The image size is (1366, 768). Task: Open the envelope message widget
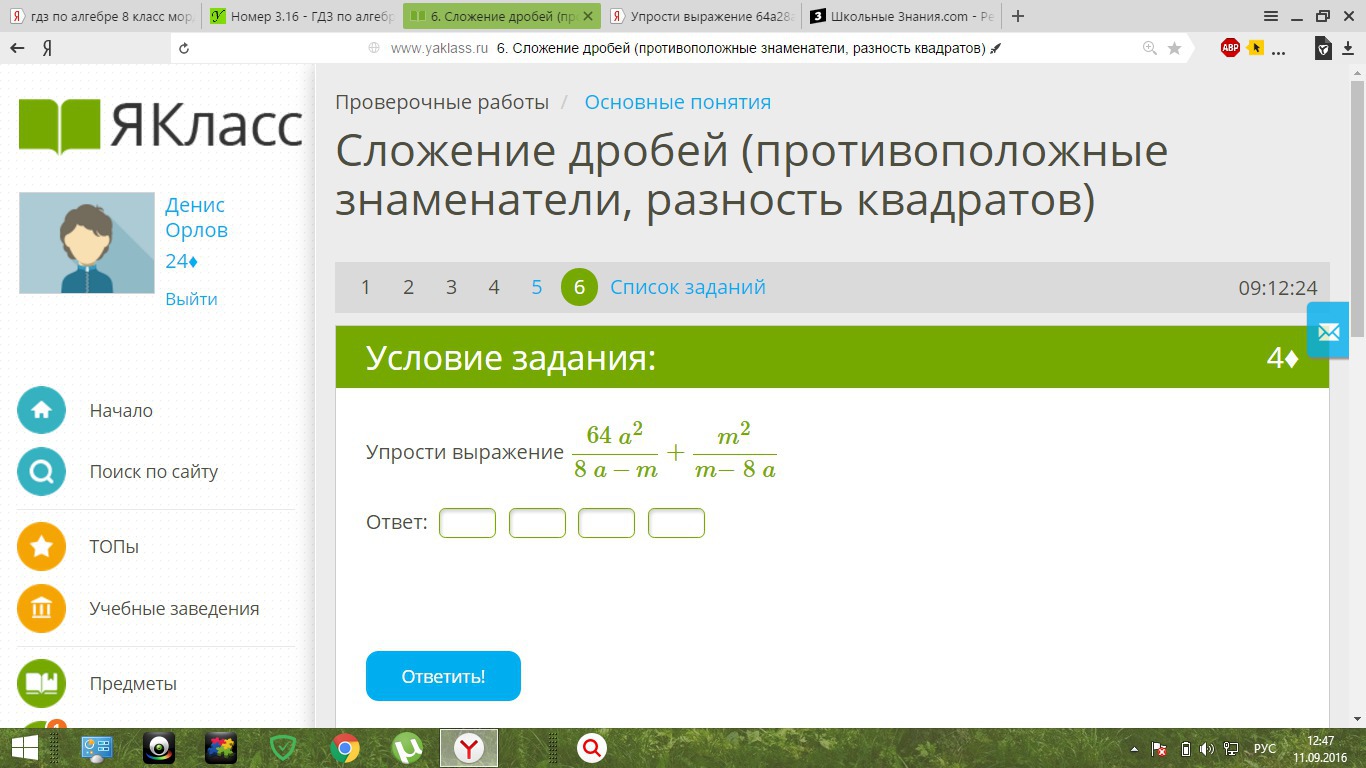[1328, 331]
